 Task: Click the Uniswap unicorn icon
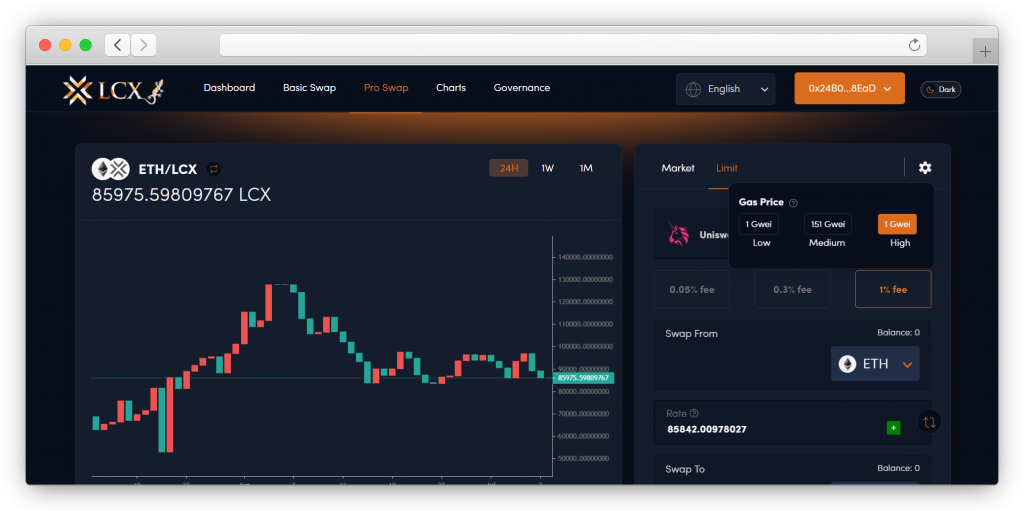pos(679,234)
